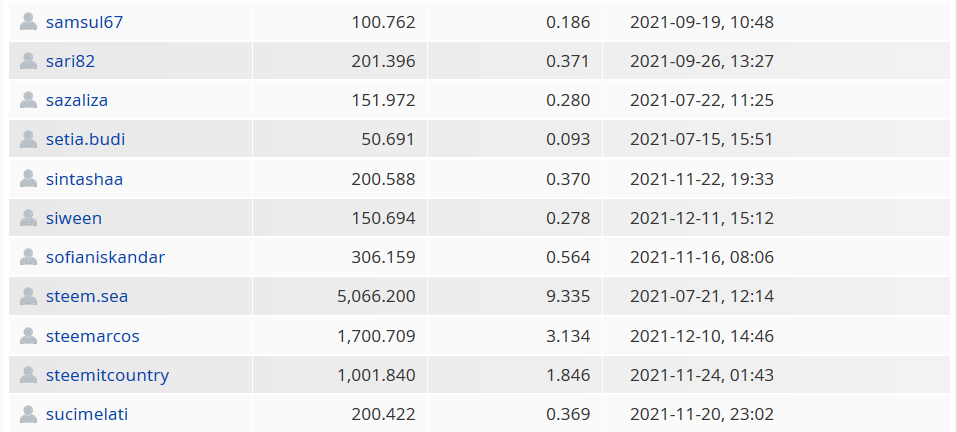This screenshot has height=432, width=957.
Task: Visit the steem.sea account link
Action: pyautogui.click(x=87, y=297)
